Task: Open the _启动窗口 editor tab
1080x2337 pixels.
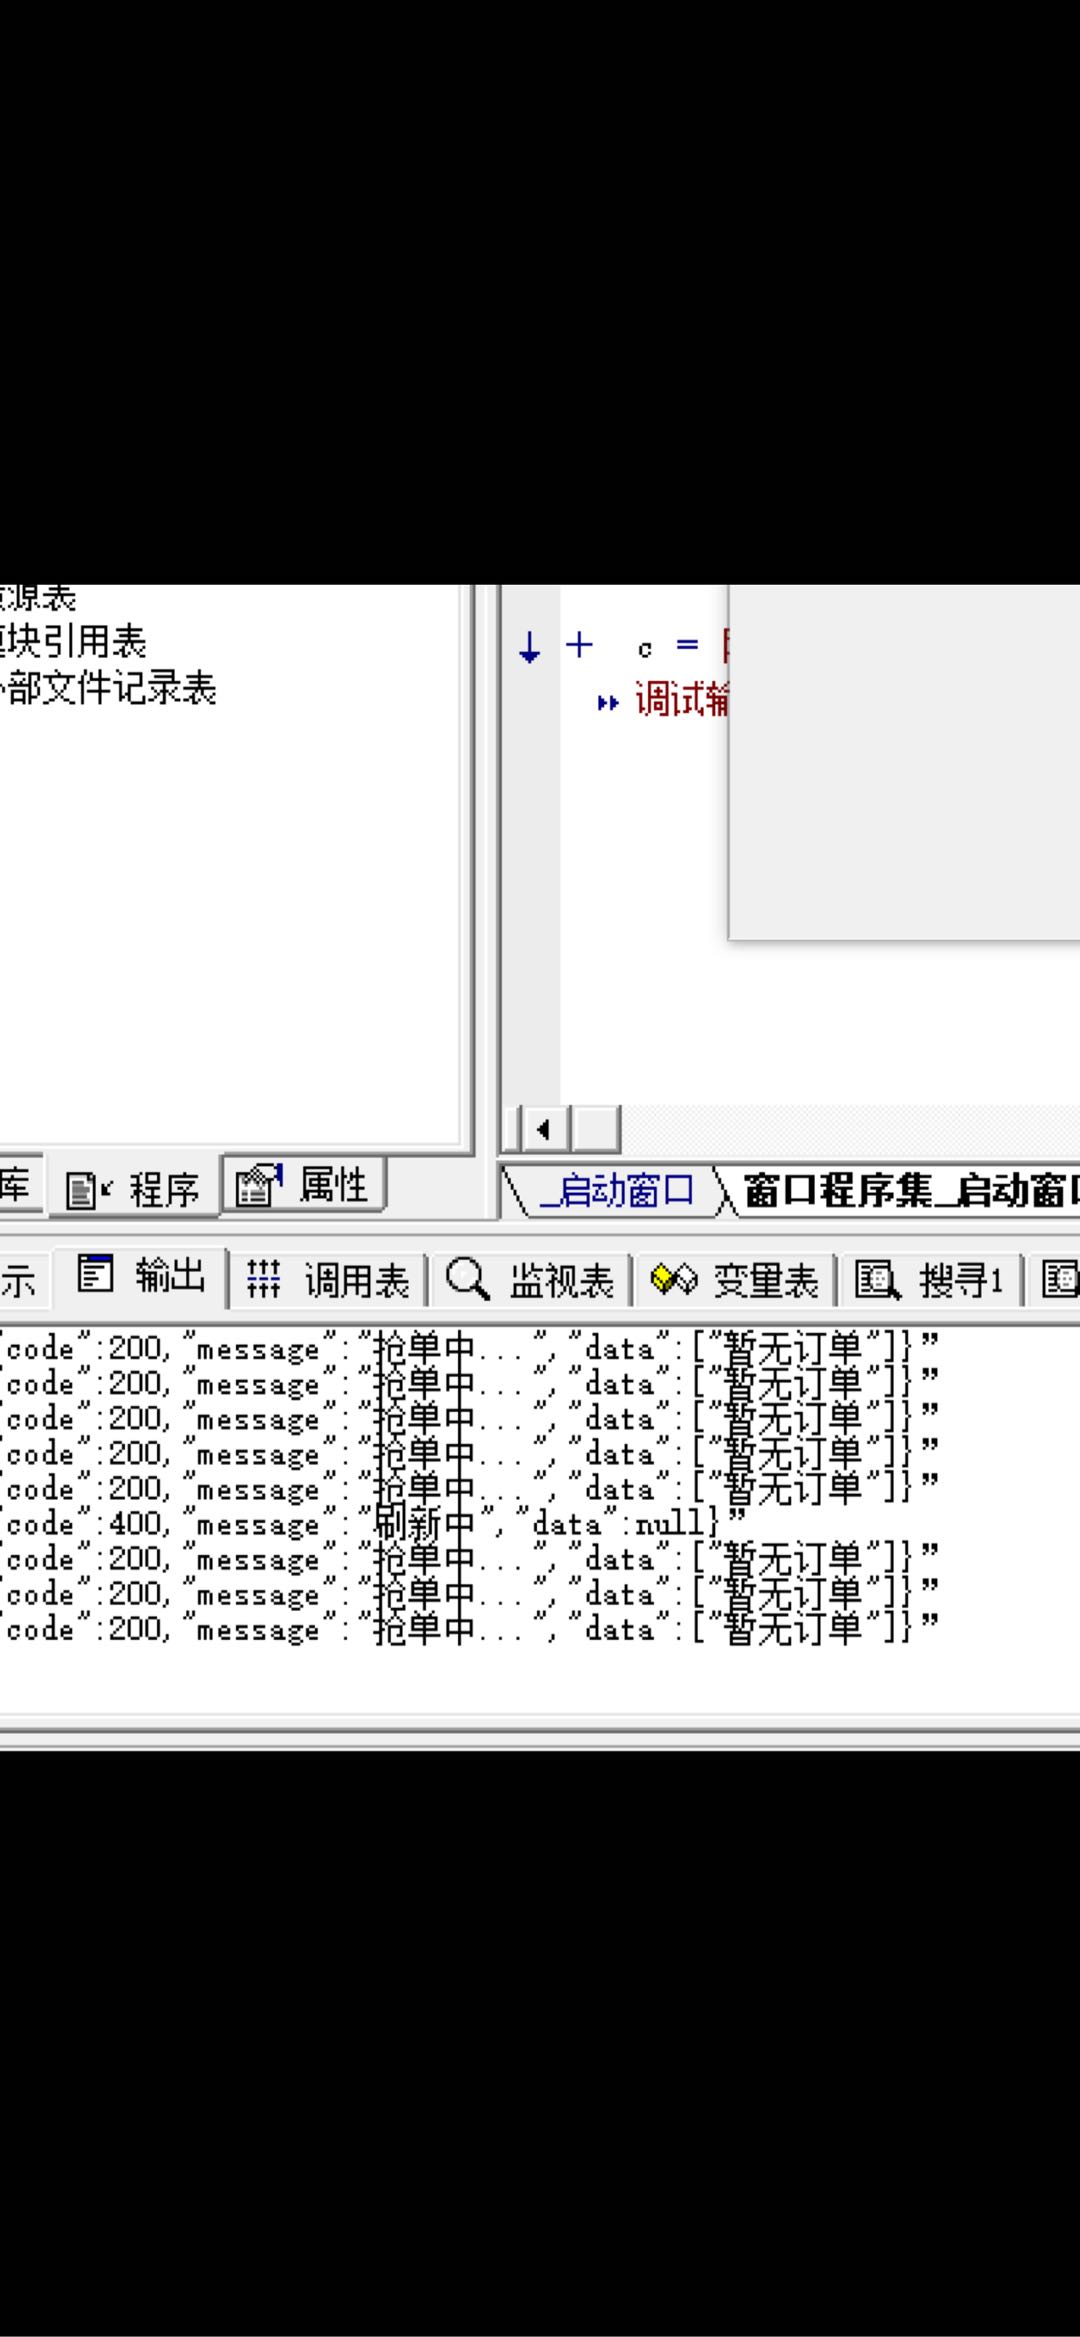Action: click(x=616, y=1191)
